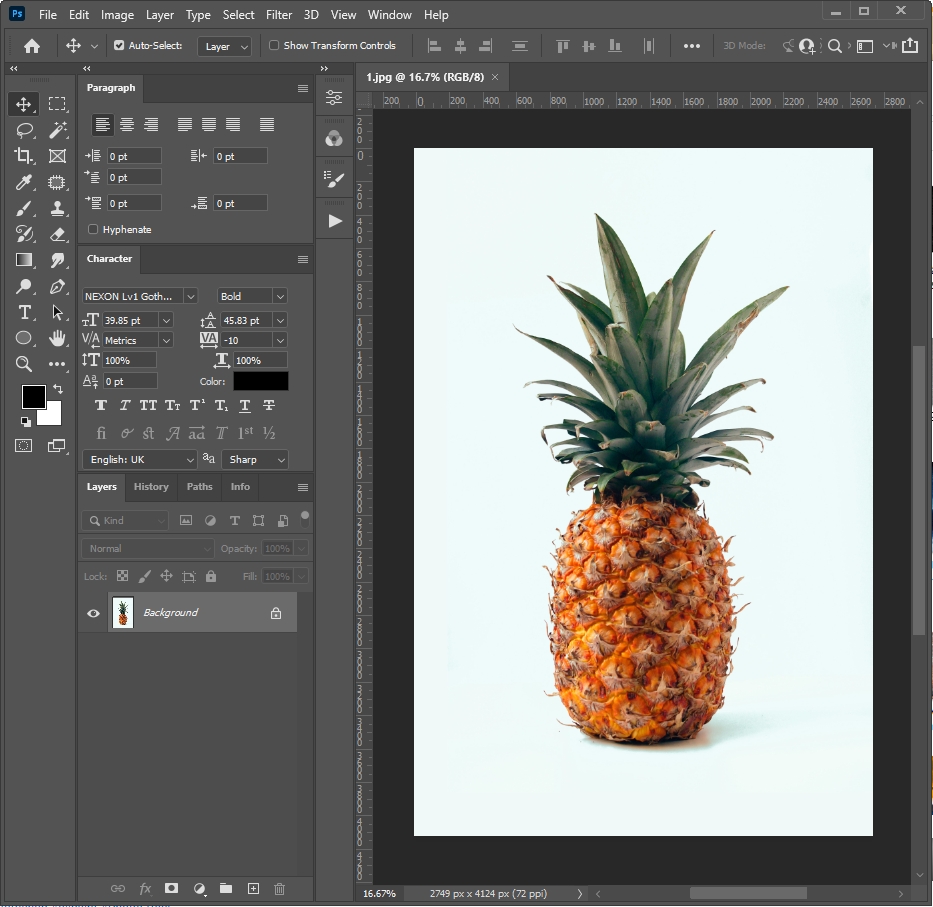The width and height of the screenshot is (933, 907).
Task: Click the text Color swatch in Character panel
Action: point(261,381)
